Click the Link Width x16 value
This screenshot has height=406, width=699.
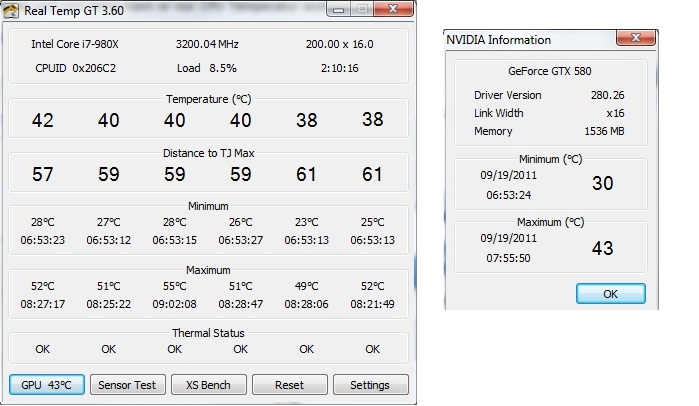[615, 113]
